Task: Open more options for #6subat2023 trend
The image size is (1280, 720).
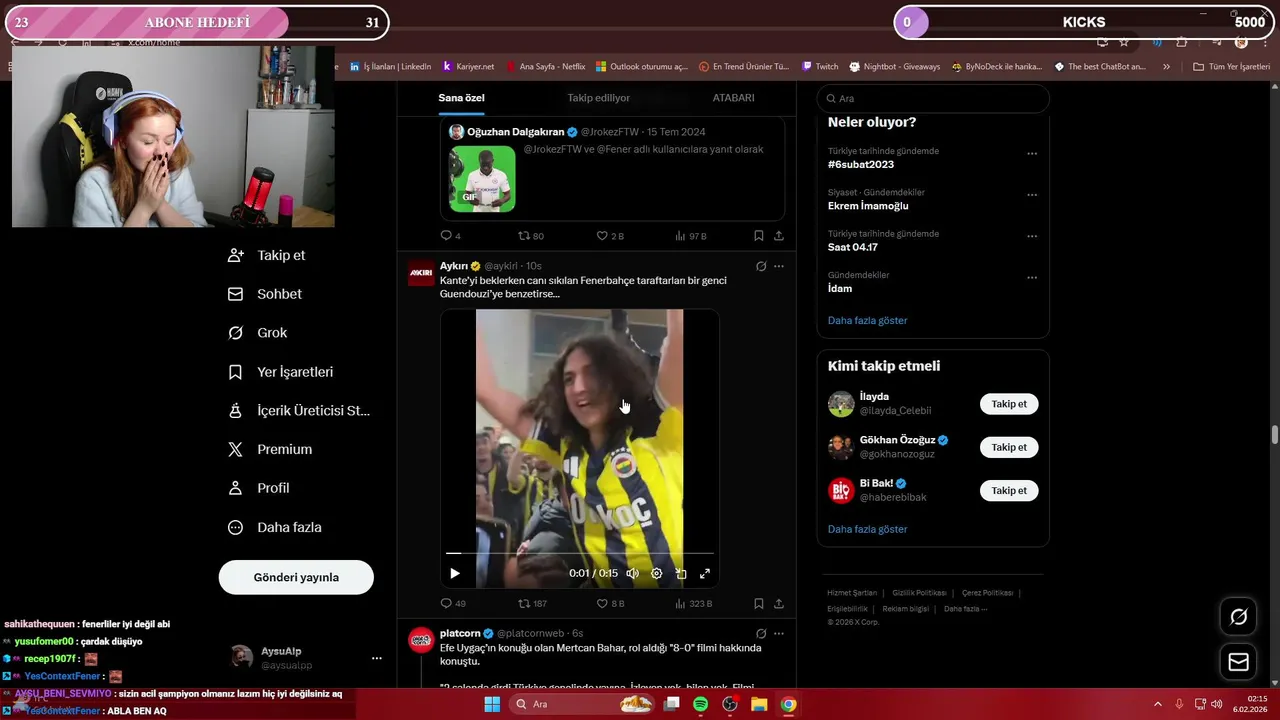Action: [1032, 154]
